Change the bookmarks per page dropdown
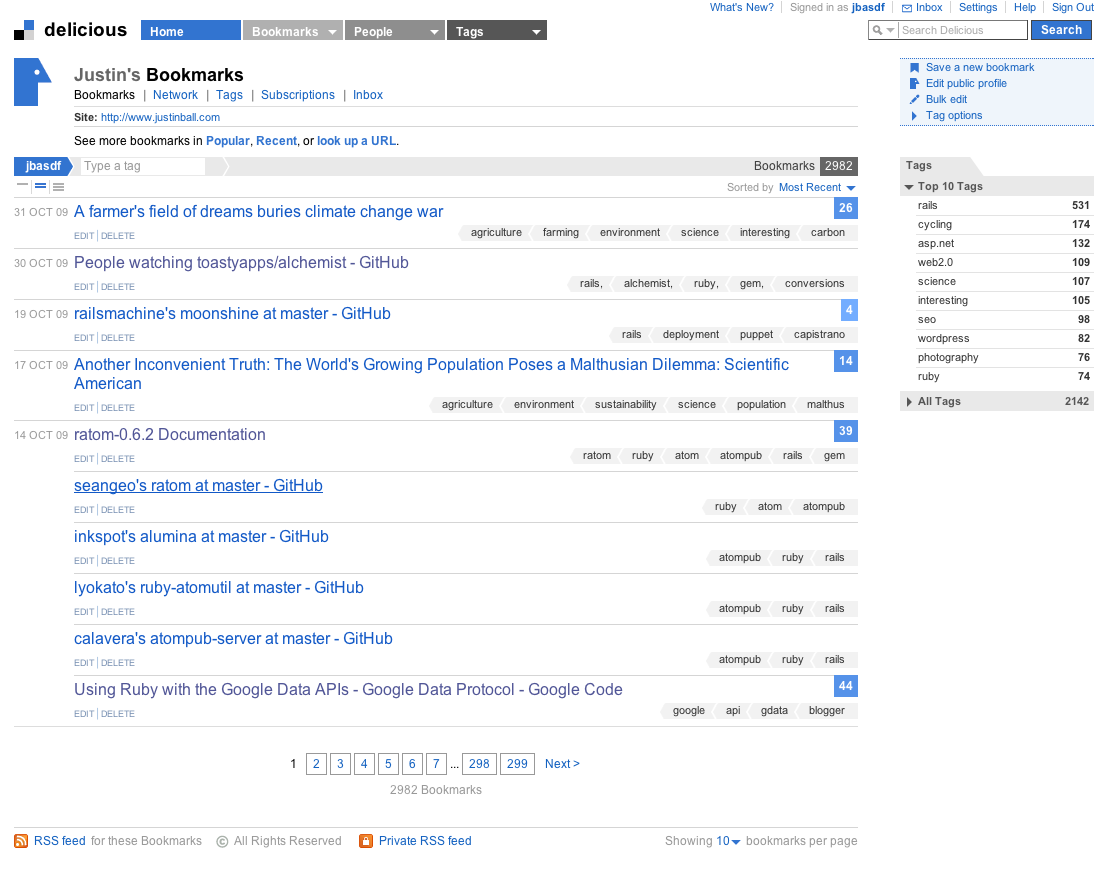1105x884 pixels. click(729, 841)
